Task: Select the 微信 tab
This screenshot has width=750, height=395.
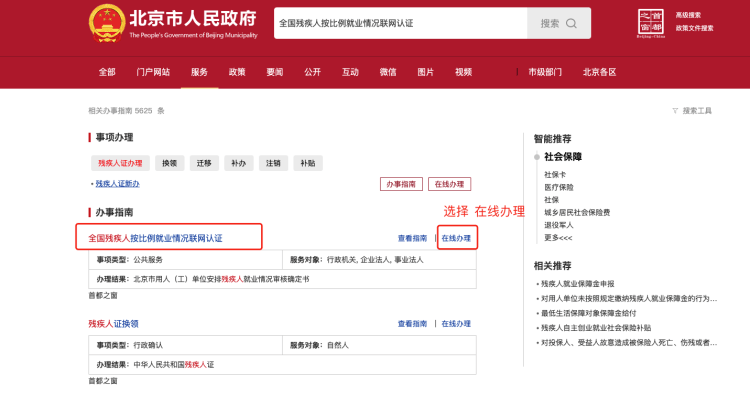Action: (388, 72)
